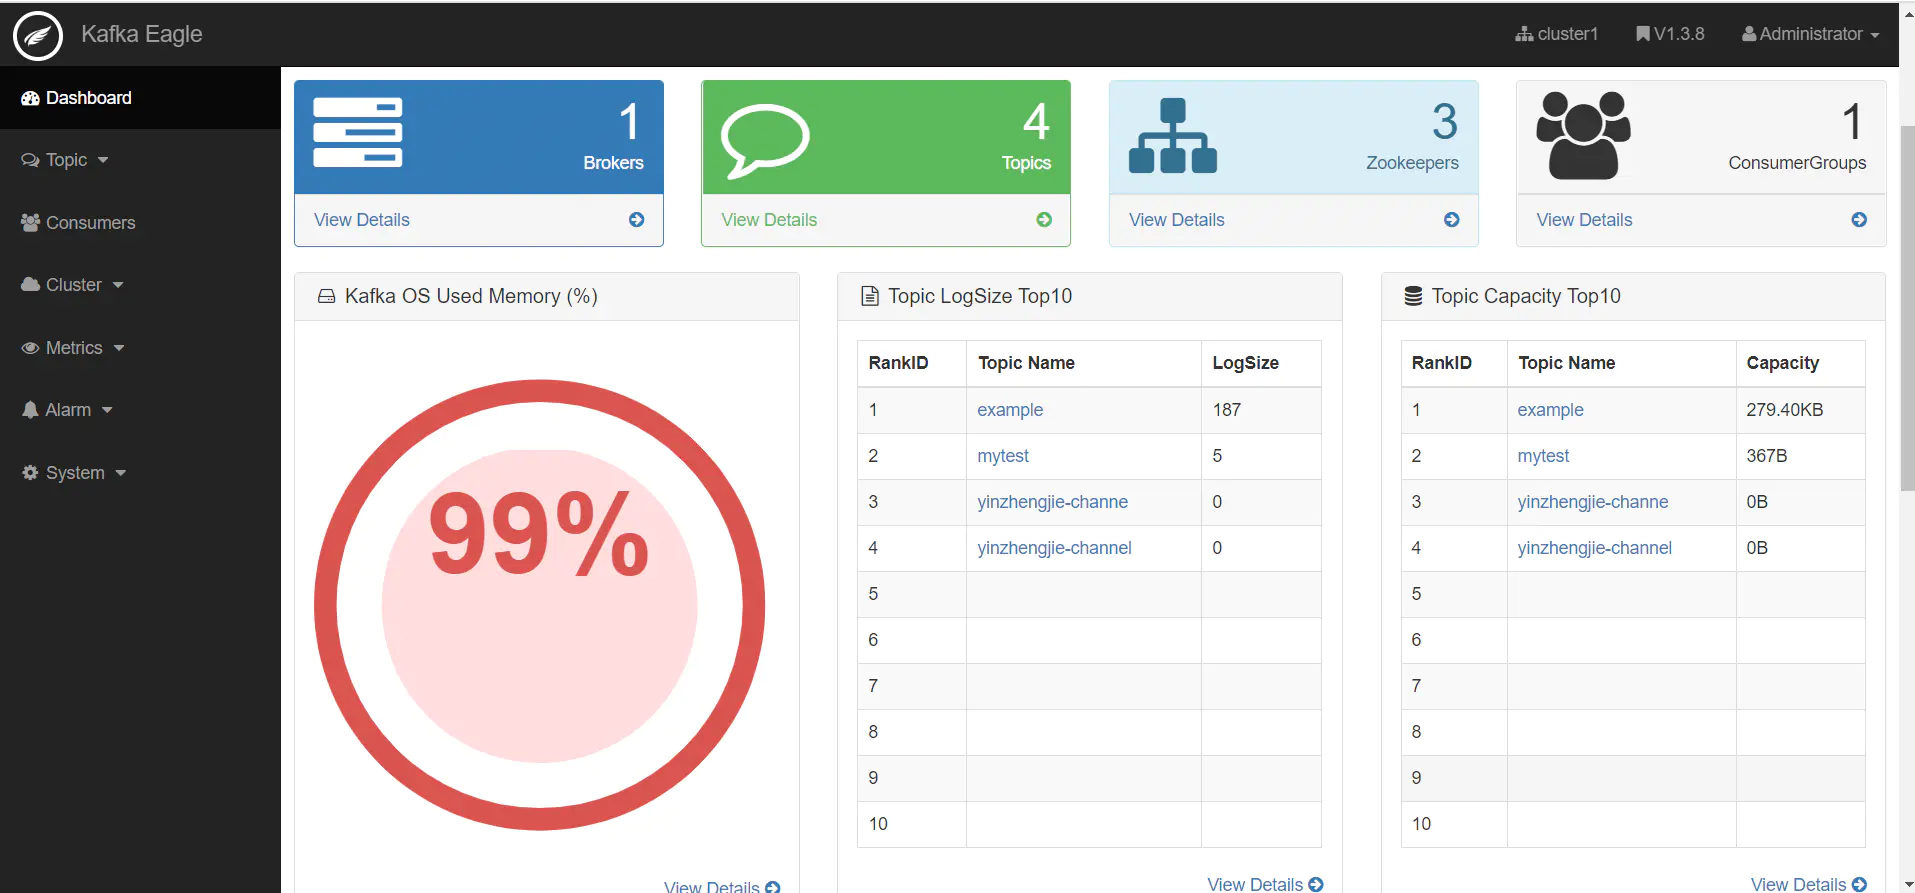Click the ConsumerGroups people icon
This screenshot has width=1915, height=893.
tap(1582, 136)
